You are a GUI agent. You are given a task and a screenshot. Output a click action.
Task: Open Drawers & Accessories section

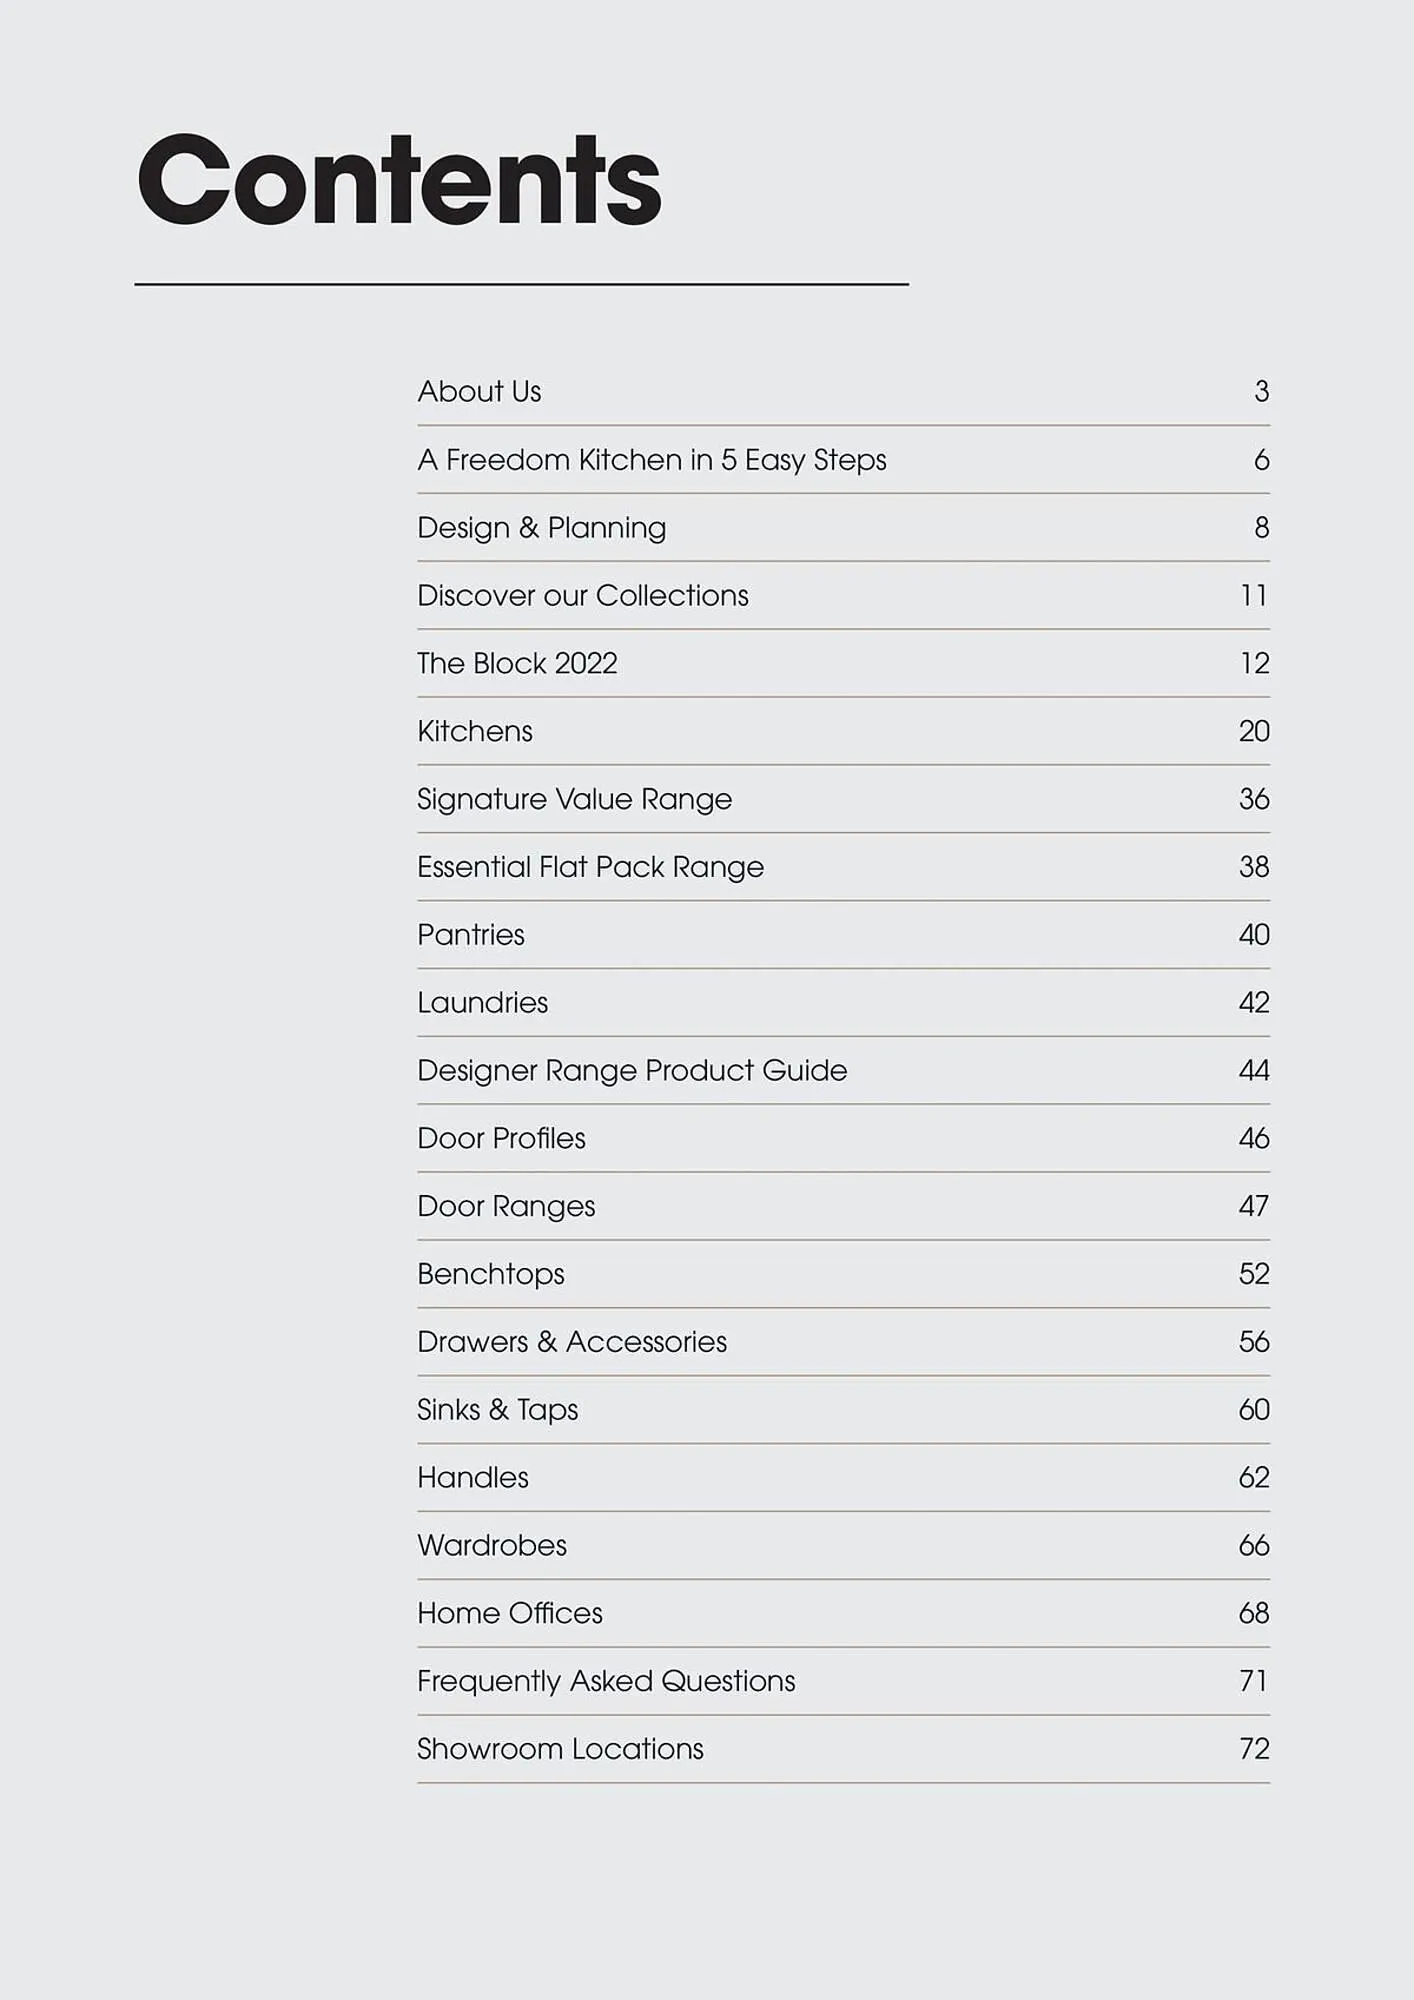pos(572,1342)
